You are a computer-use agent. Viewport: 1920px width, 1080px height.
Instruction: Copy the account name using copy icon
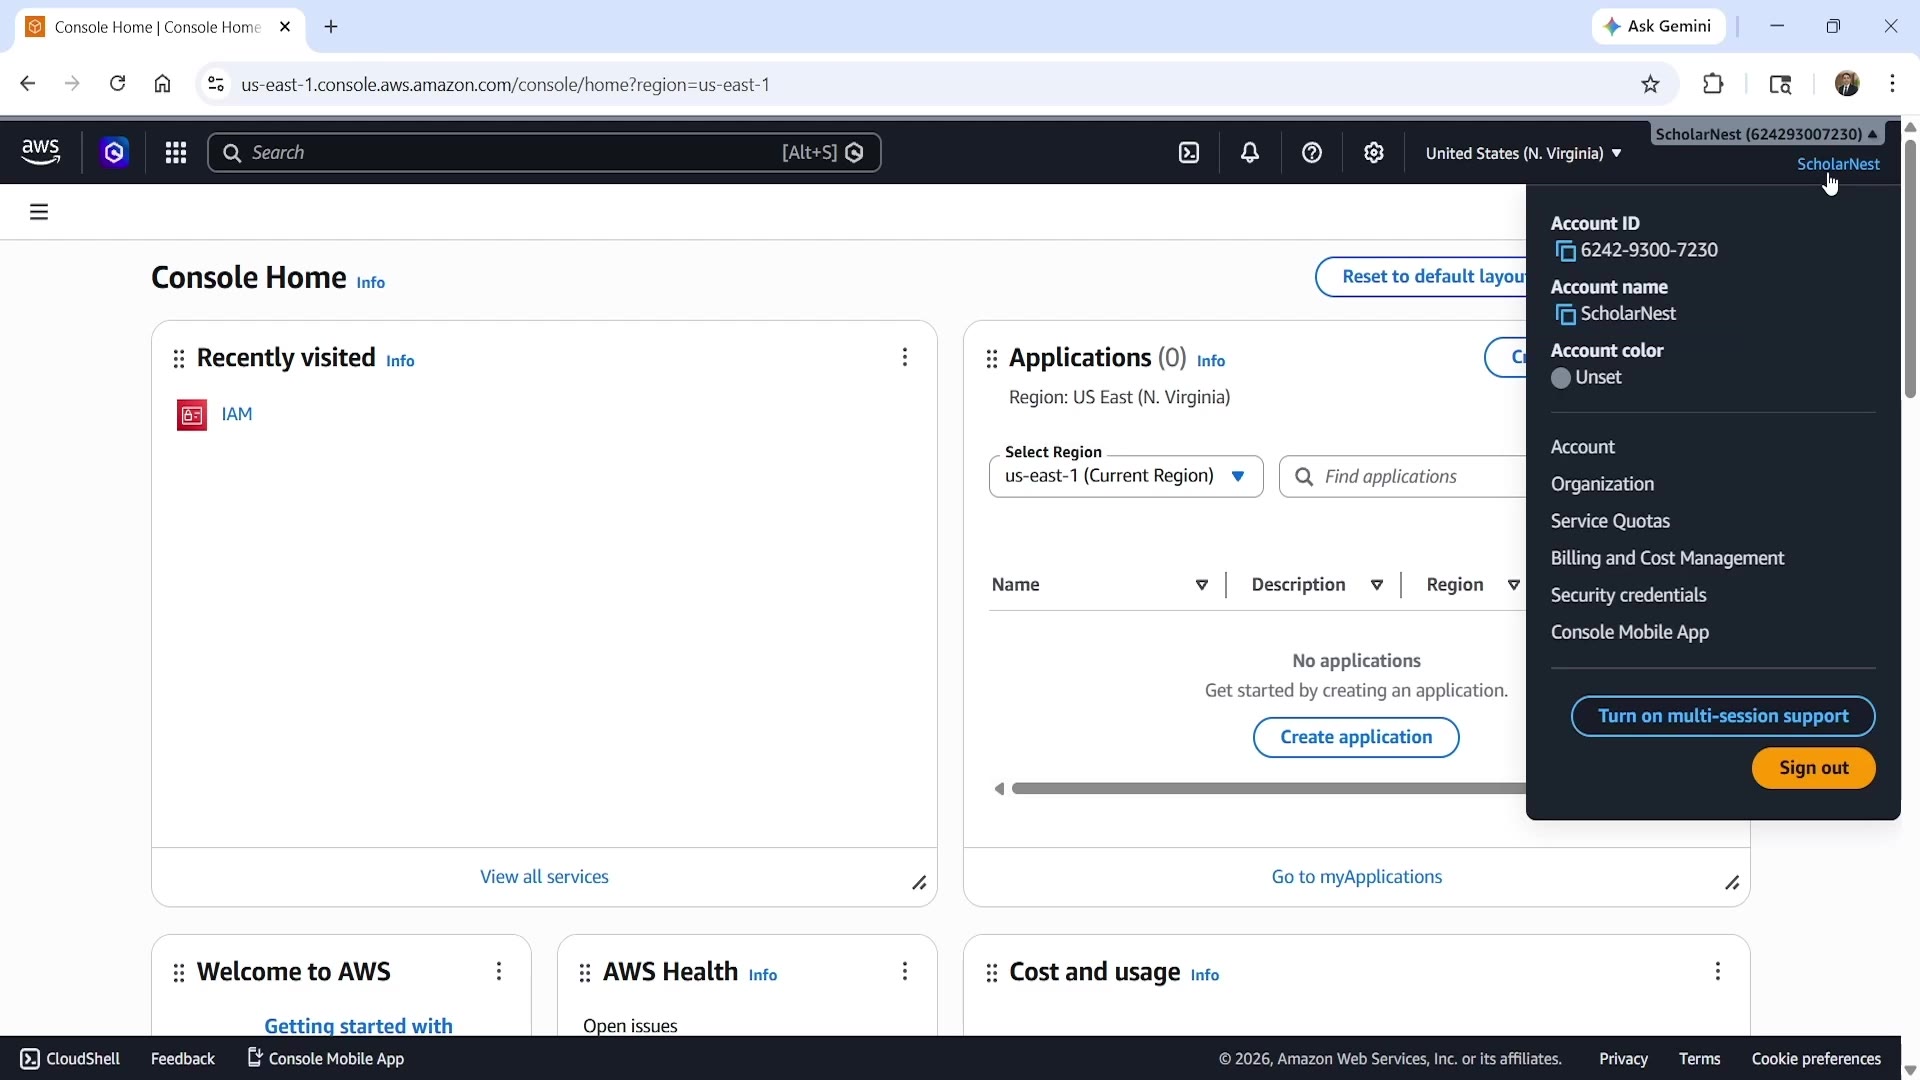point(1565,315)
